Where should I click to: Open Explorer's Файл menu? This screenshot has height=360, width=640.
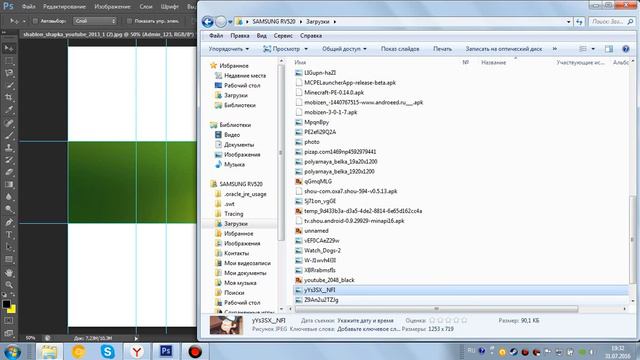tap(216, 36)
